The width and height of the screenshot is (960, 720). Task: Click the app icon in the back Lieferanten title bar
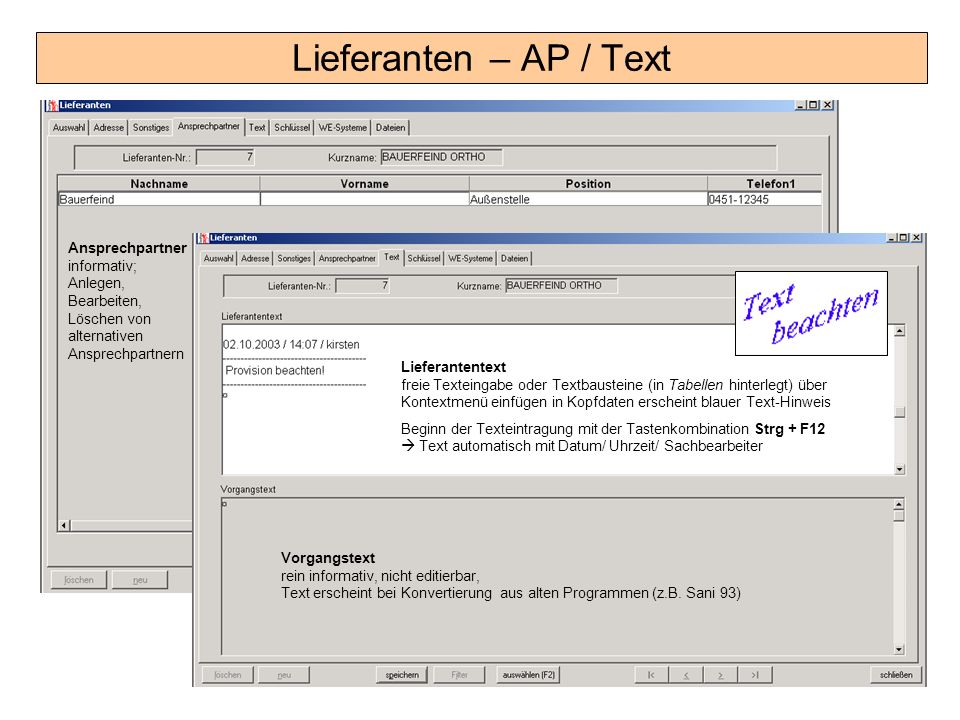click(x=53, y=105)
